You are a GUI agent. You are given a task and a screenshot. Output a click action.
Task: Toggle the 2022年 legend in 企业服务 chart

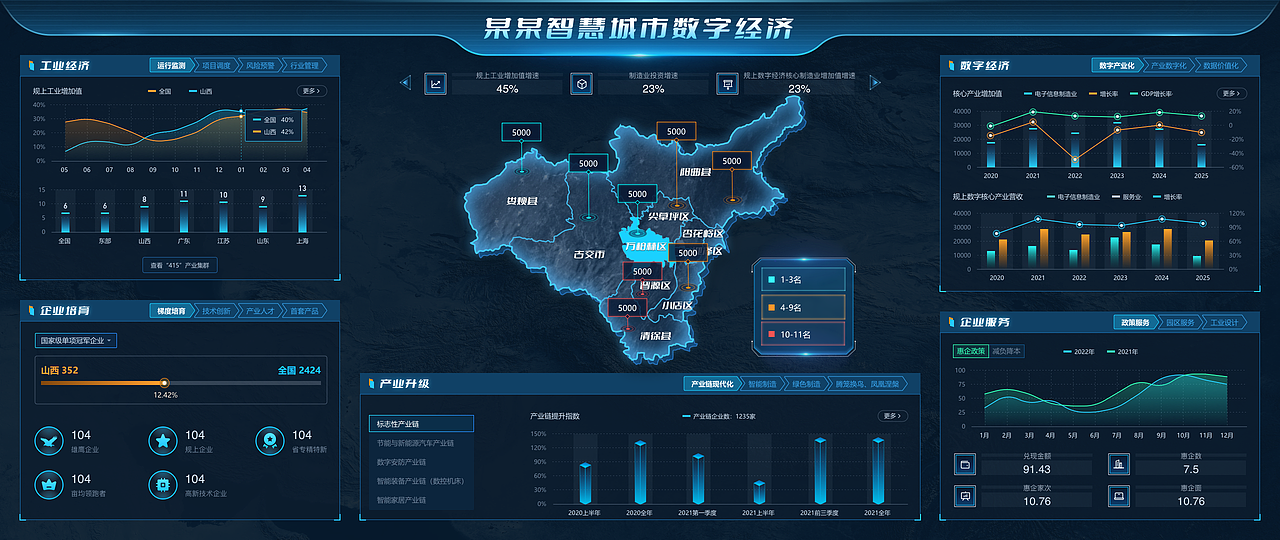coord(1078,352)
